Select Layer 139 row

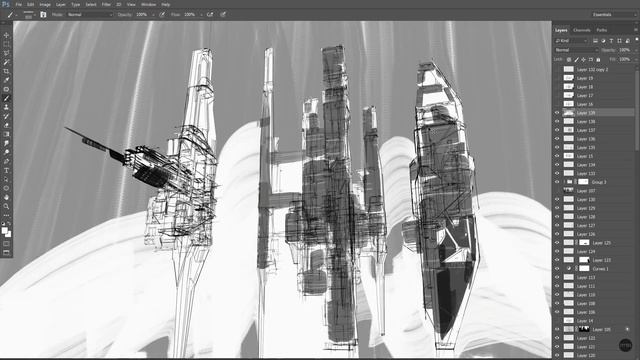click(594, 113)
